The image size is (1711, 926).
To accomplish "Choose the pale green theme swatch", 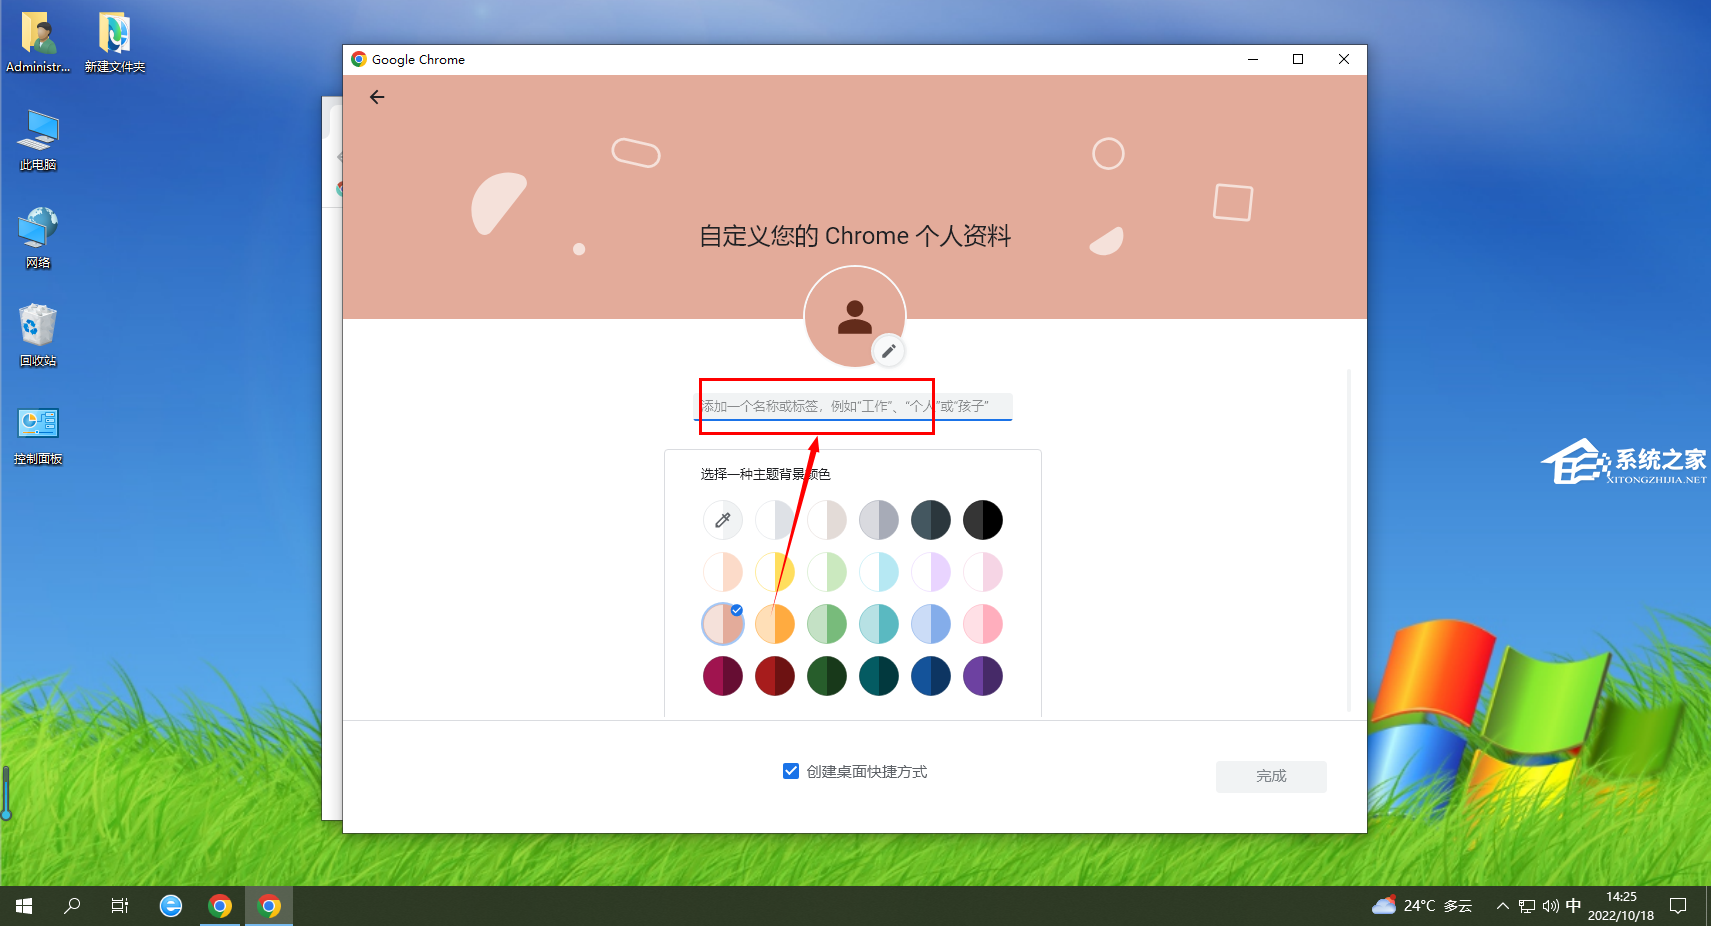I will (x=827, y=572).
